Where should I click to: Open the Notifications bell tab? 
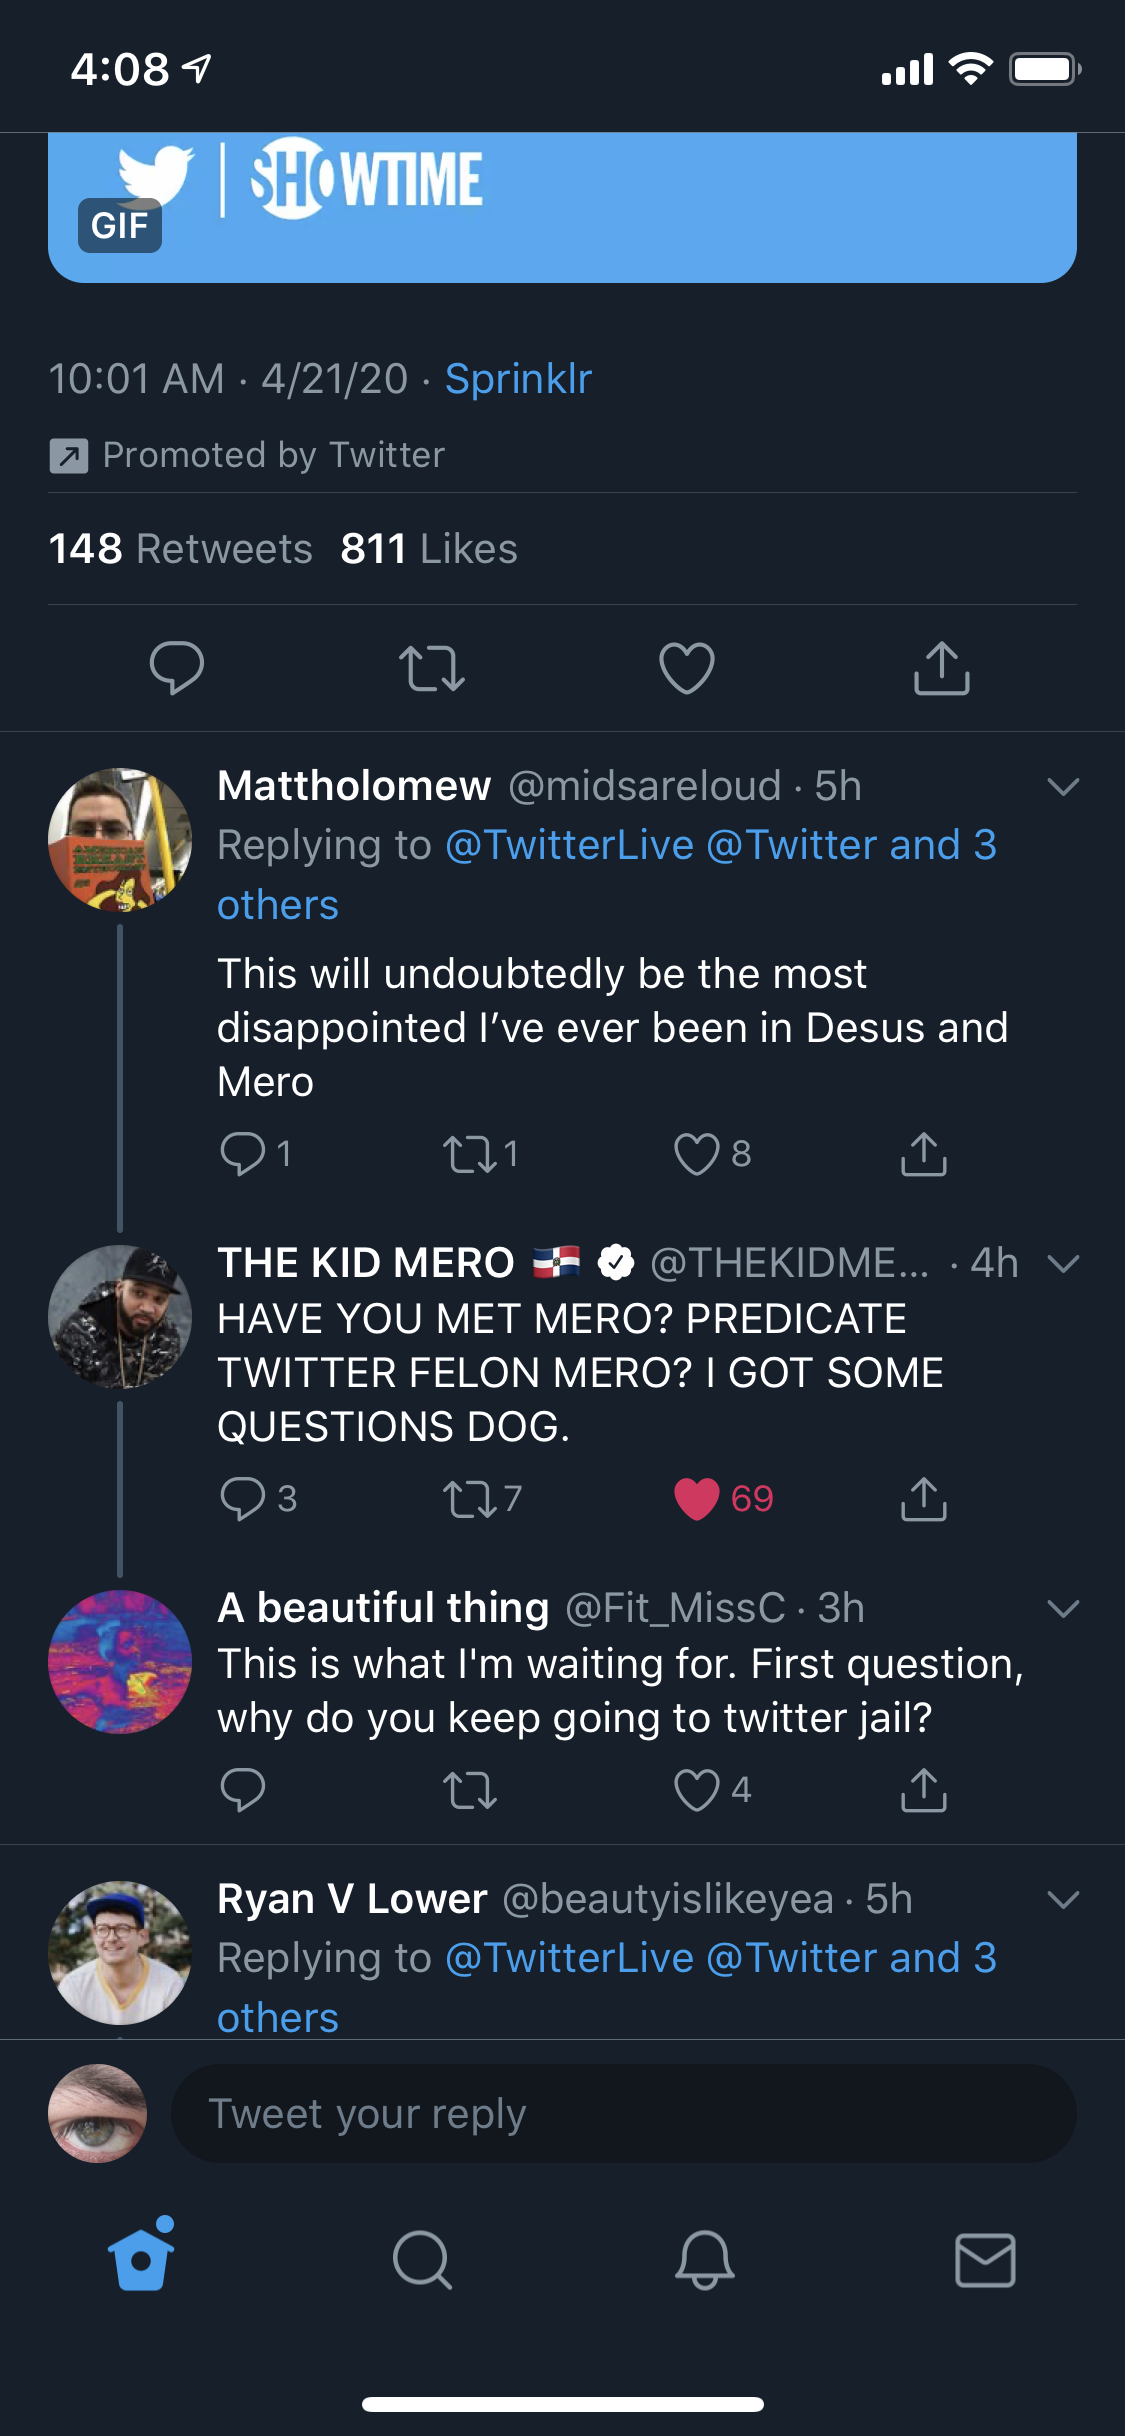(704, 2259)
